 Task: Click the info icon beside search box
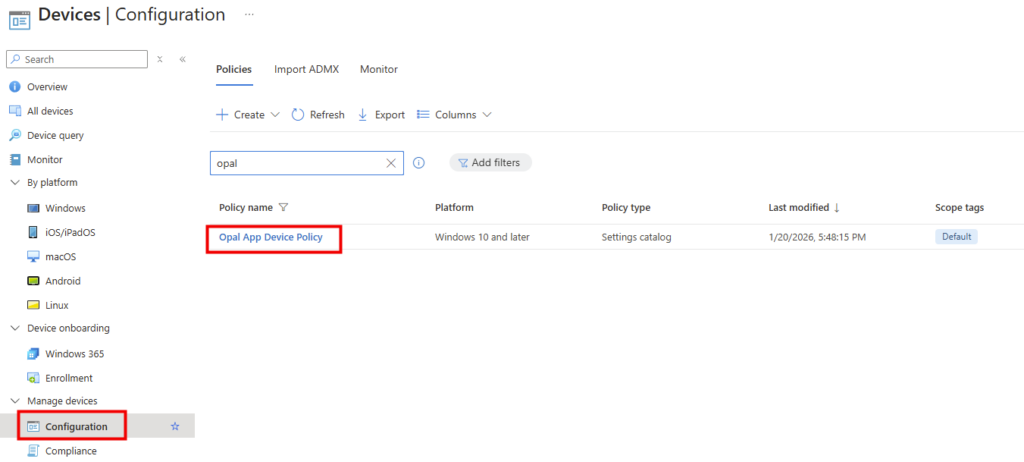pos(419,163)
